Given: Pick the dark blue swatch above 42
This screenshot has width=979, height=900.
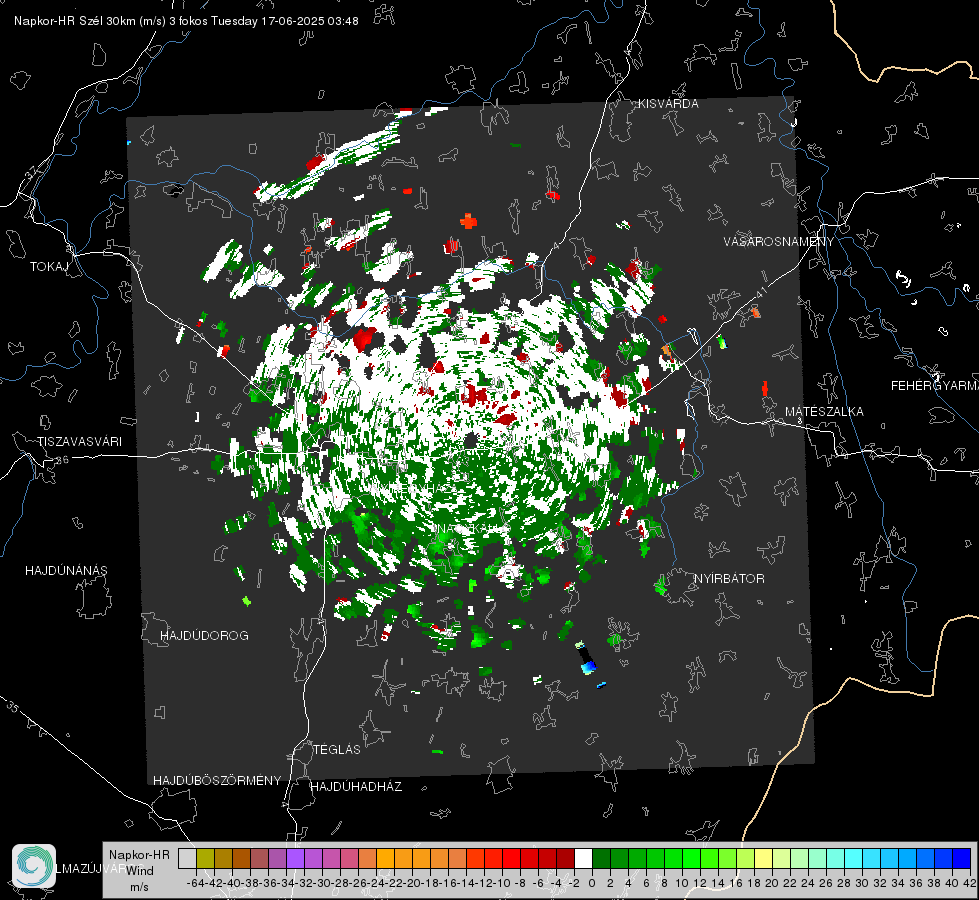Looking at the screenshot, I should (962, 858).
